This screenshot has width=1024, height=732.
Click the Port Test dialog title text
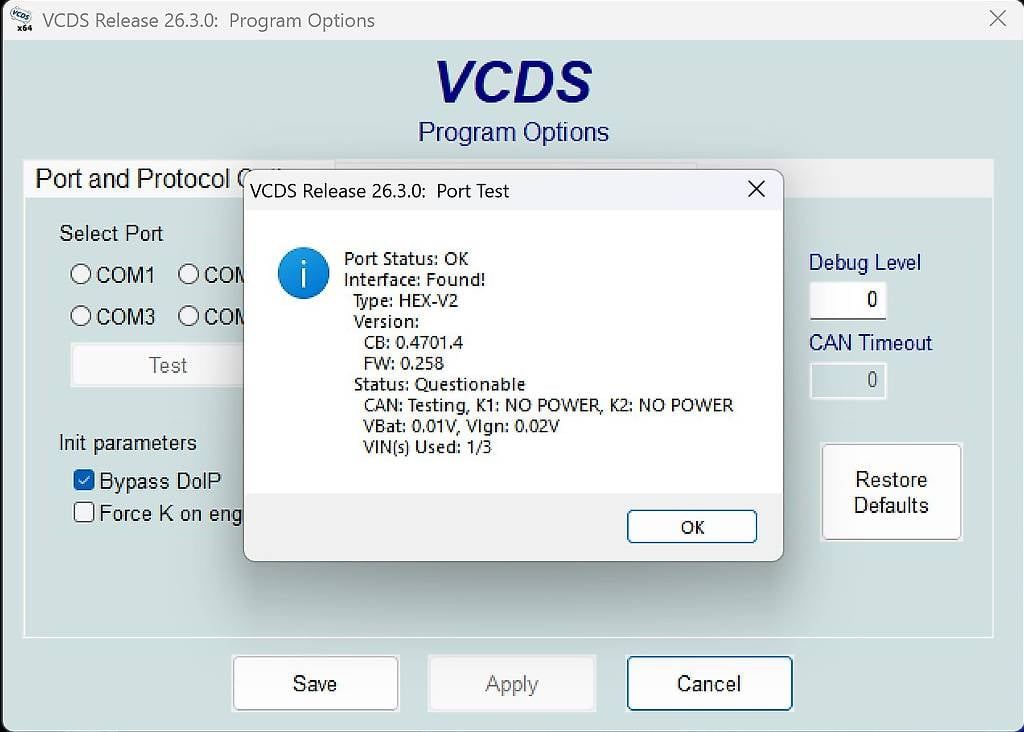tap(379, 191)
